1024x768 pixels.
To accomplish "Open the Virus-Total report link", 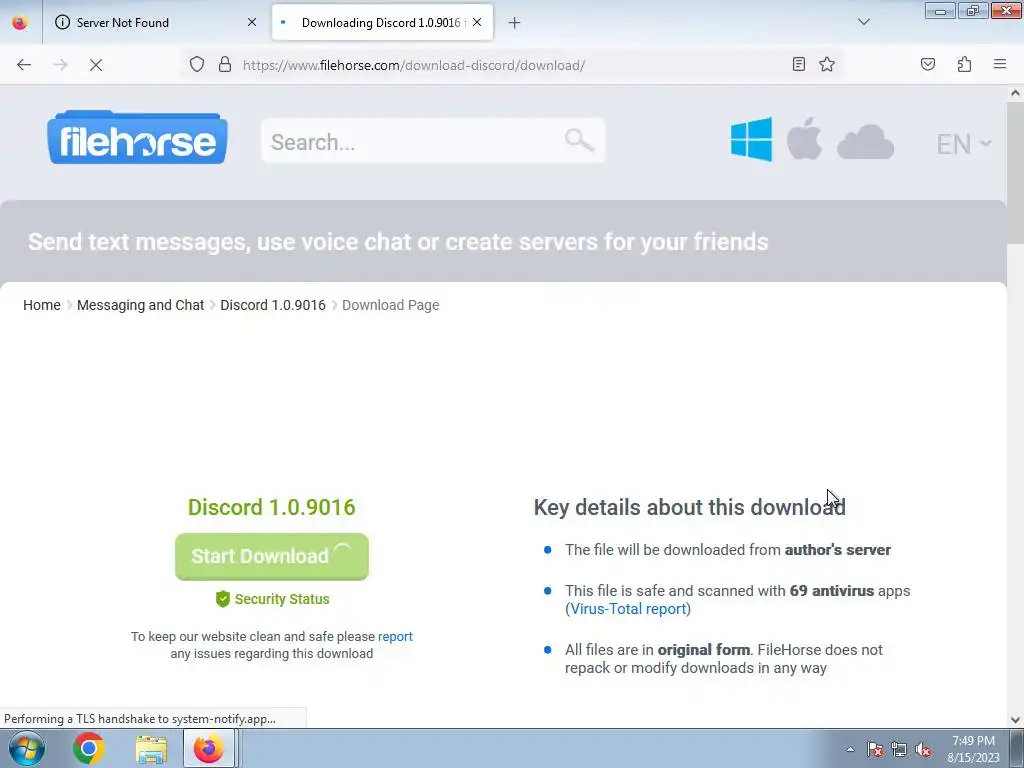I will pos(628,609).
